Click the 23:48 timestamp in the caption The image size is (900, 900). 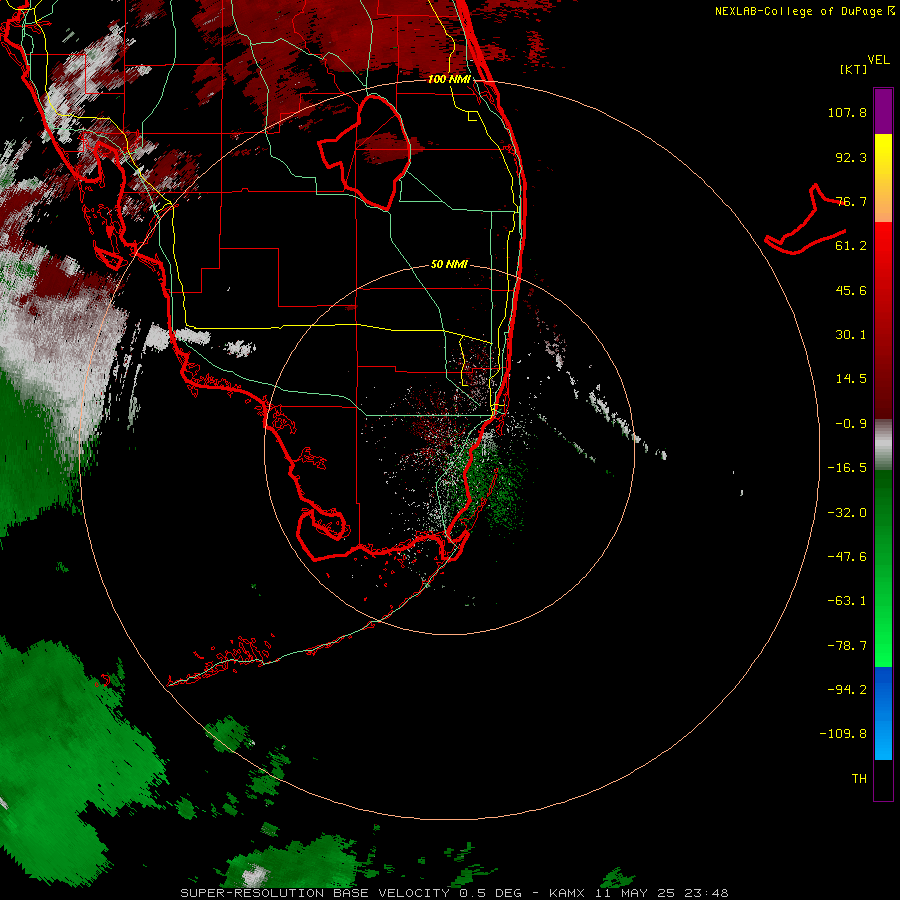point(707,893)
